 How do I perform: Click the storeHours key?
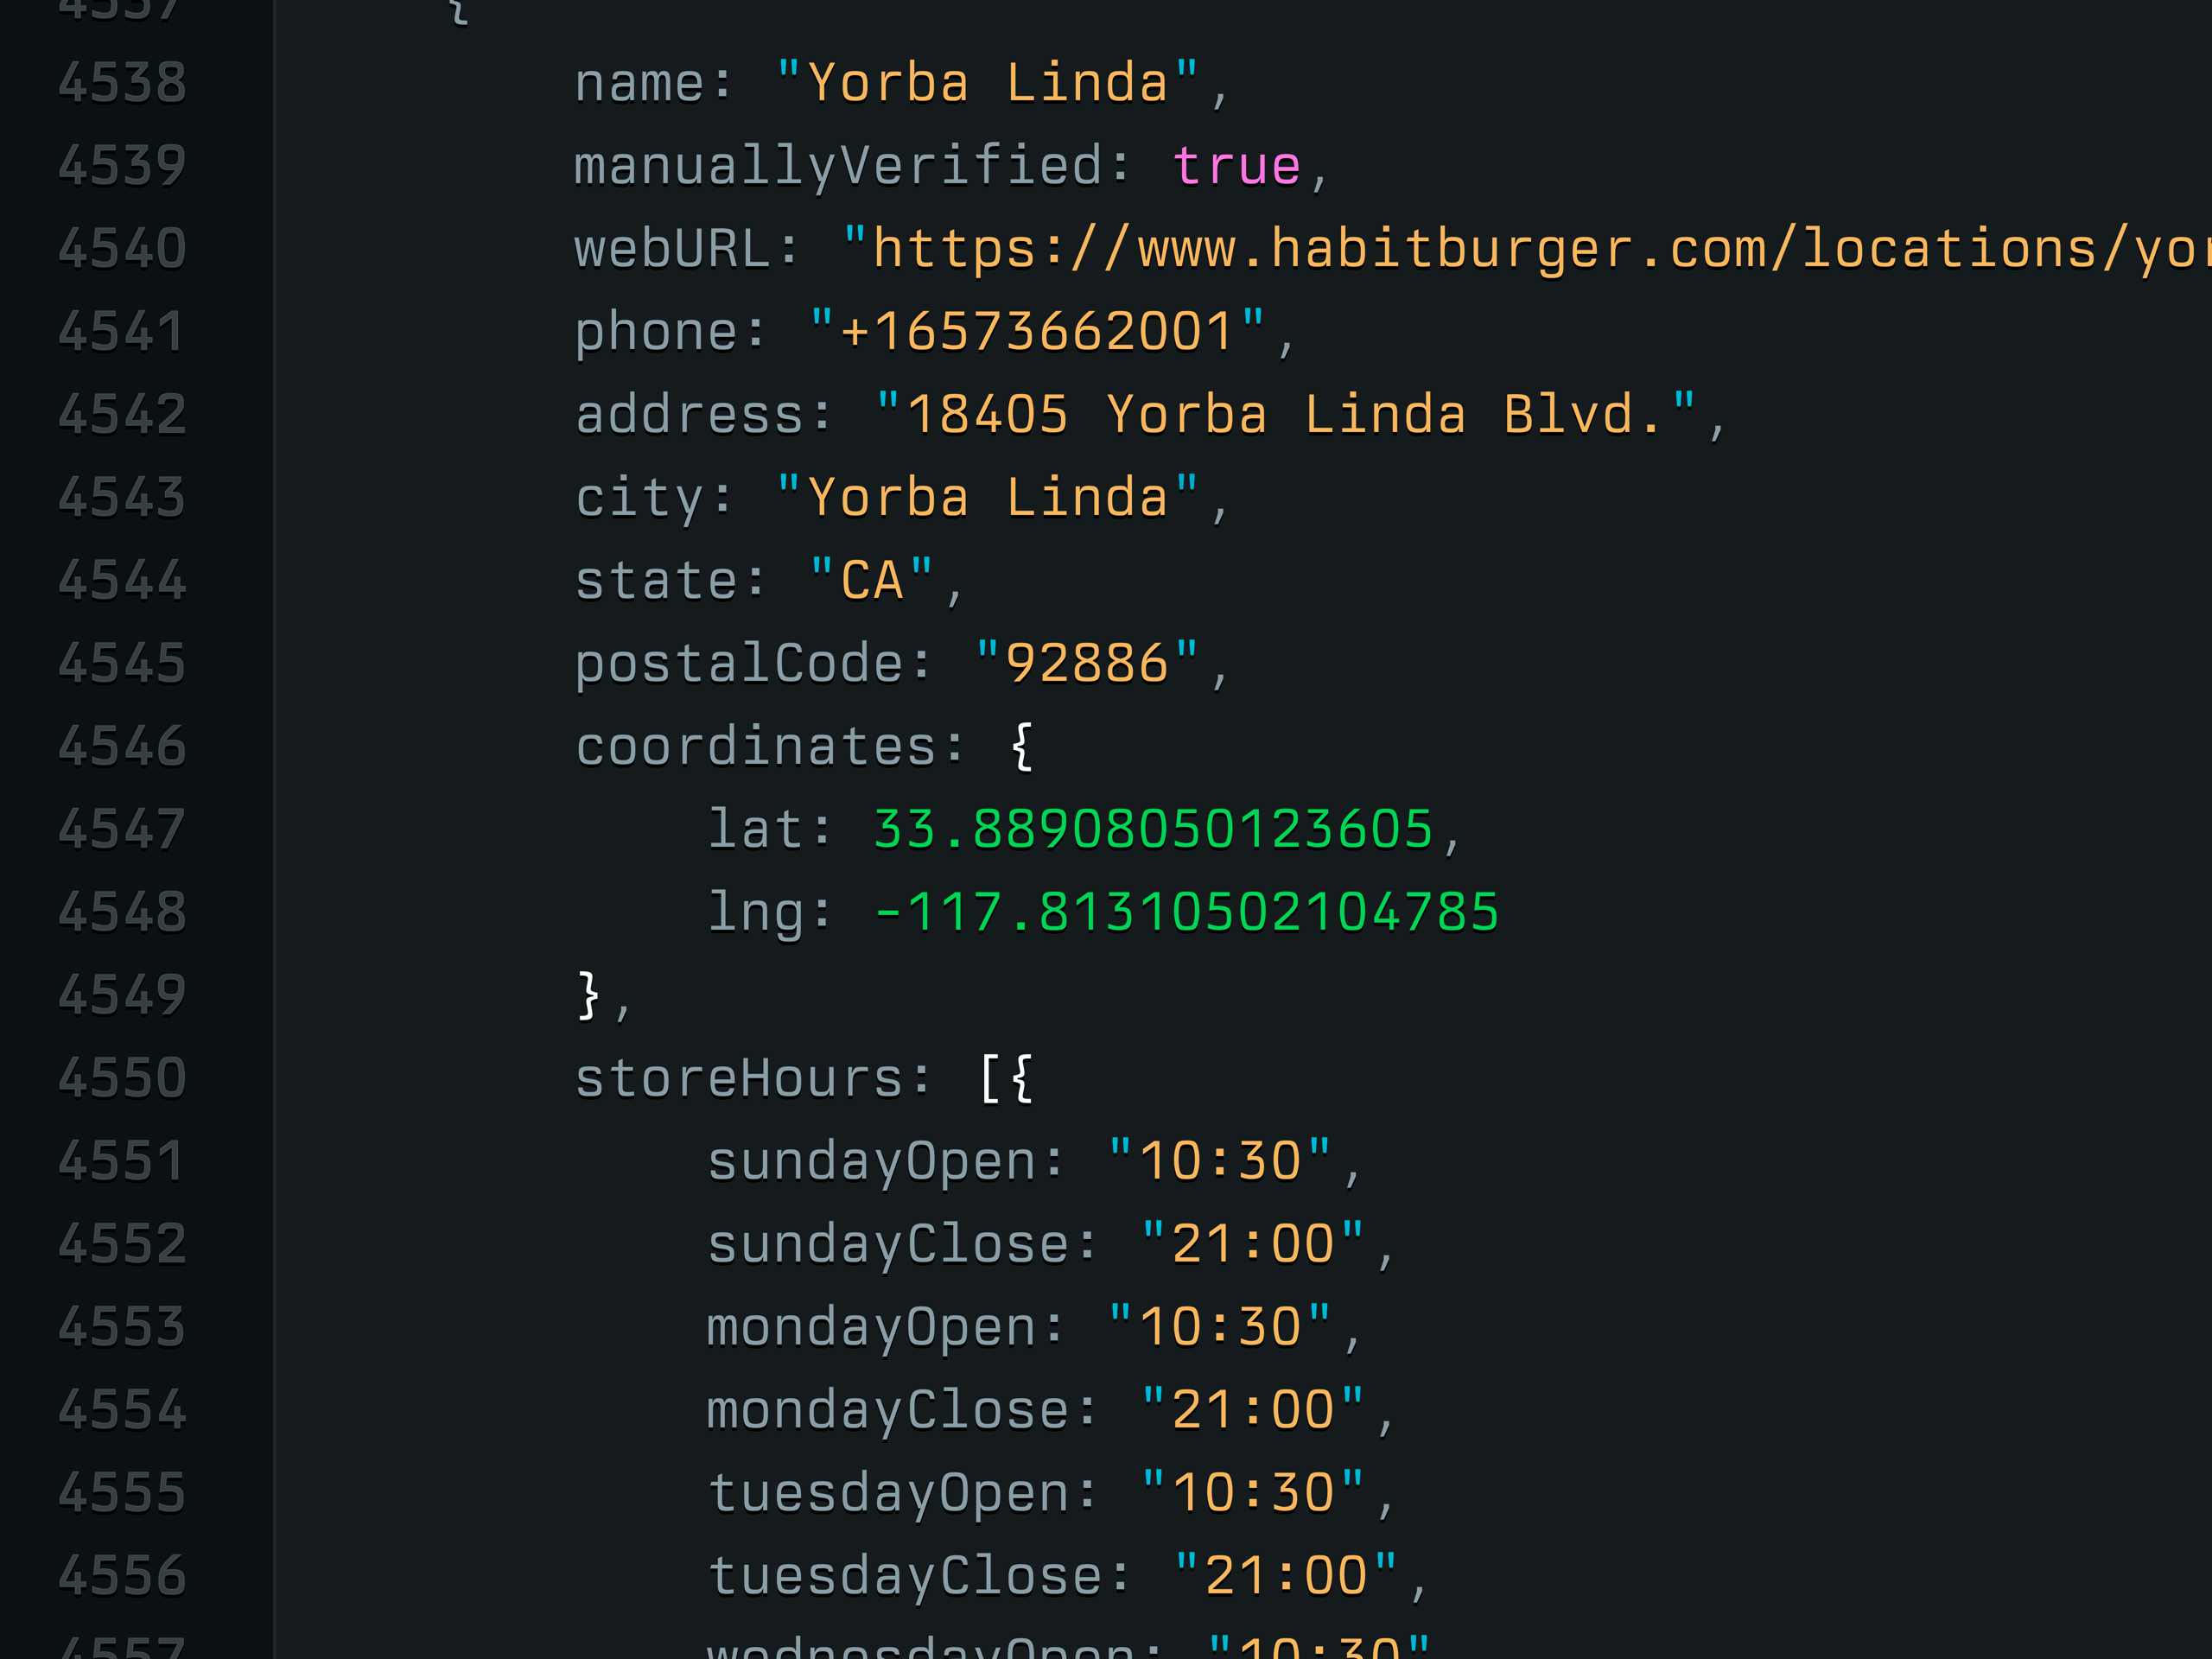(x=739, y=1079)
